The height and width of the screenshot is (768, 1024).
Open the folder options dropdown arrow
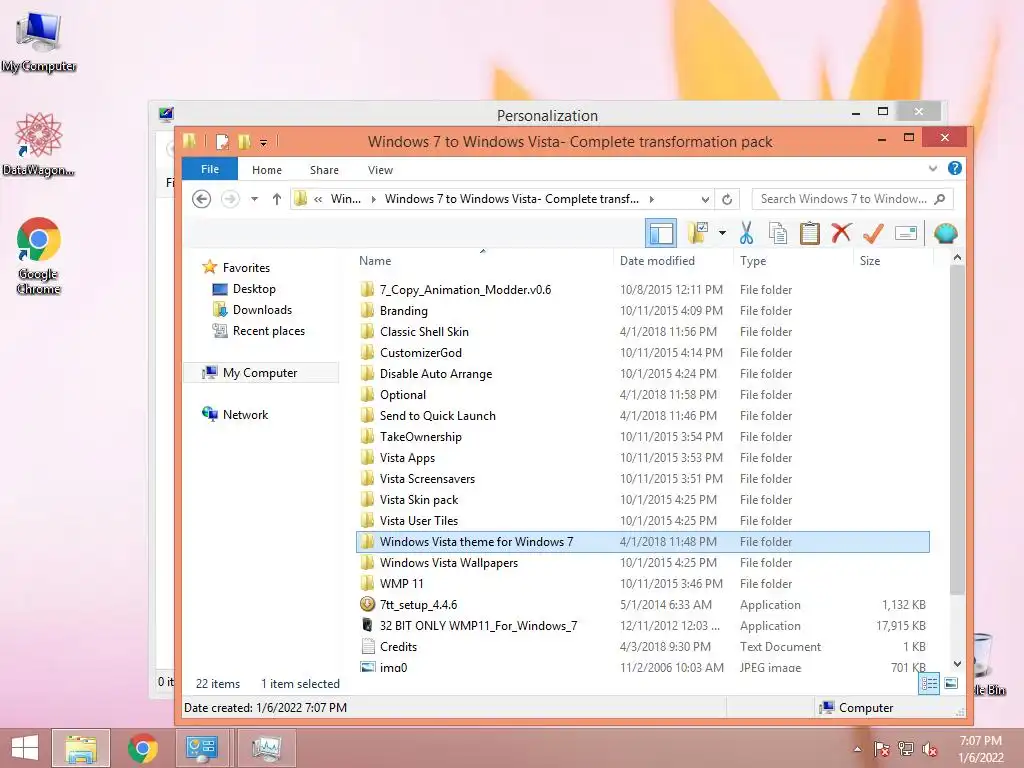(722, 233)
